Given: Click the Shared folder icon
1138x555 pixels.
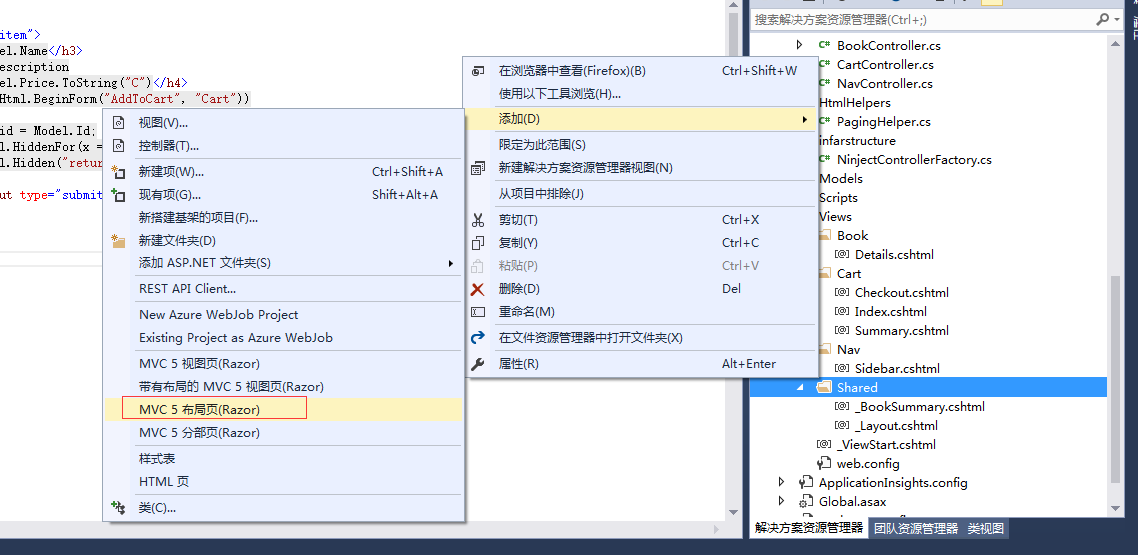Looking at the screenshot, I should [x=824, y=387].
